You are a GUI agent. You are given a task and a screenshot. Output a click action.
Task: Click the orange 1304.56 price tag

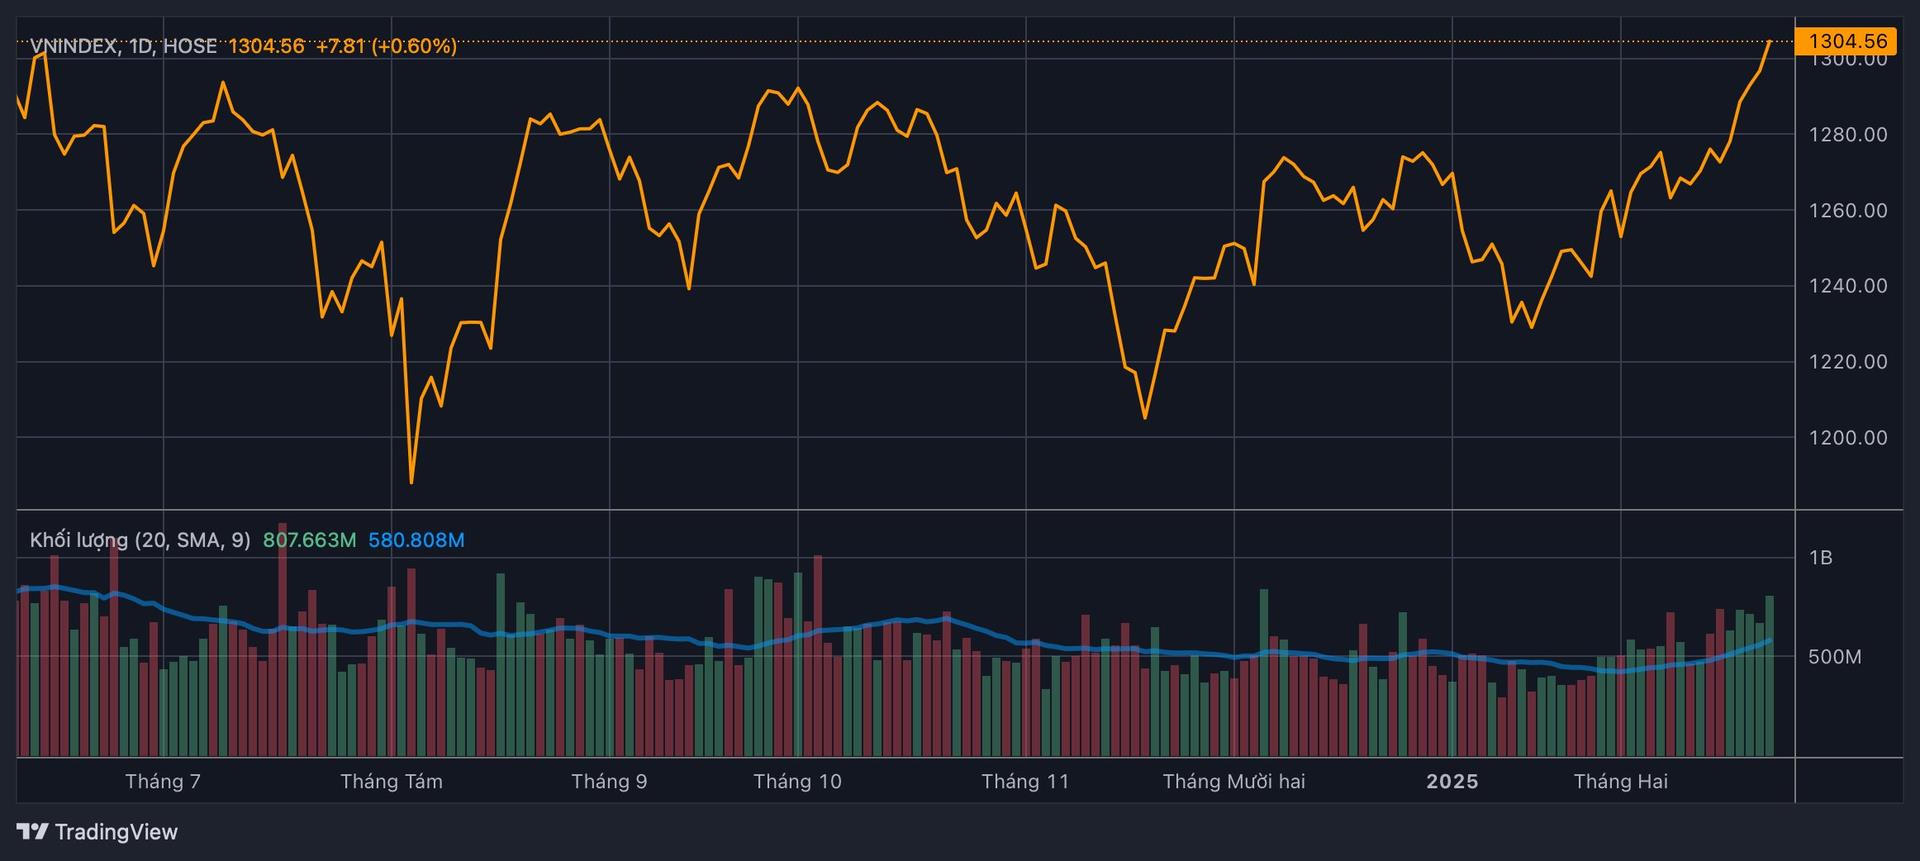1846,41
